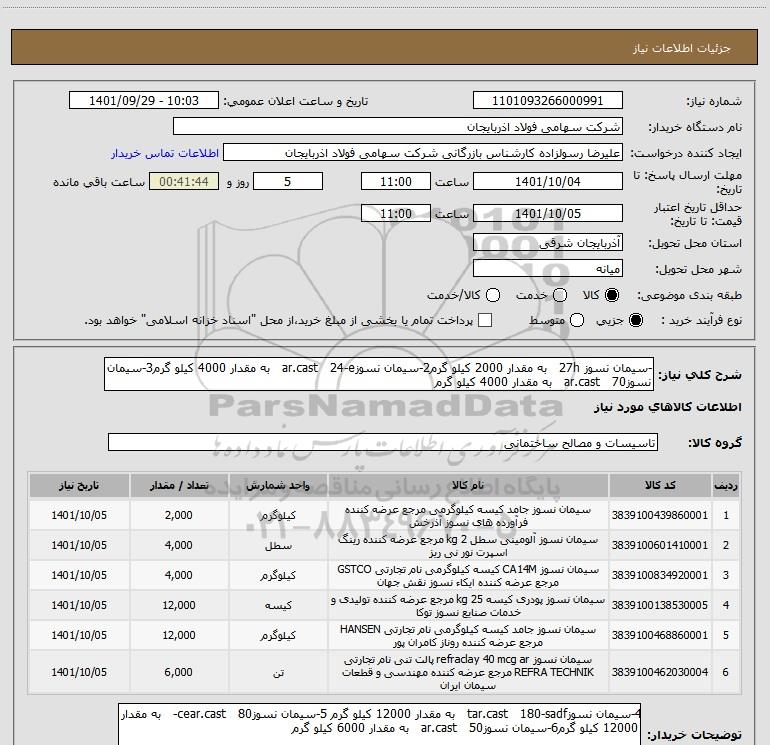
Task: Click the CA14M GSTCO product name
Action: point(468,576)
